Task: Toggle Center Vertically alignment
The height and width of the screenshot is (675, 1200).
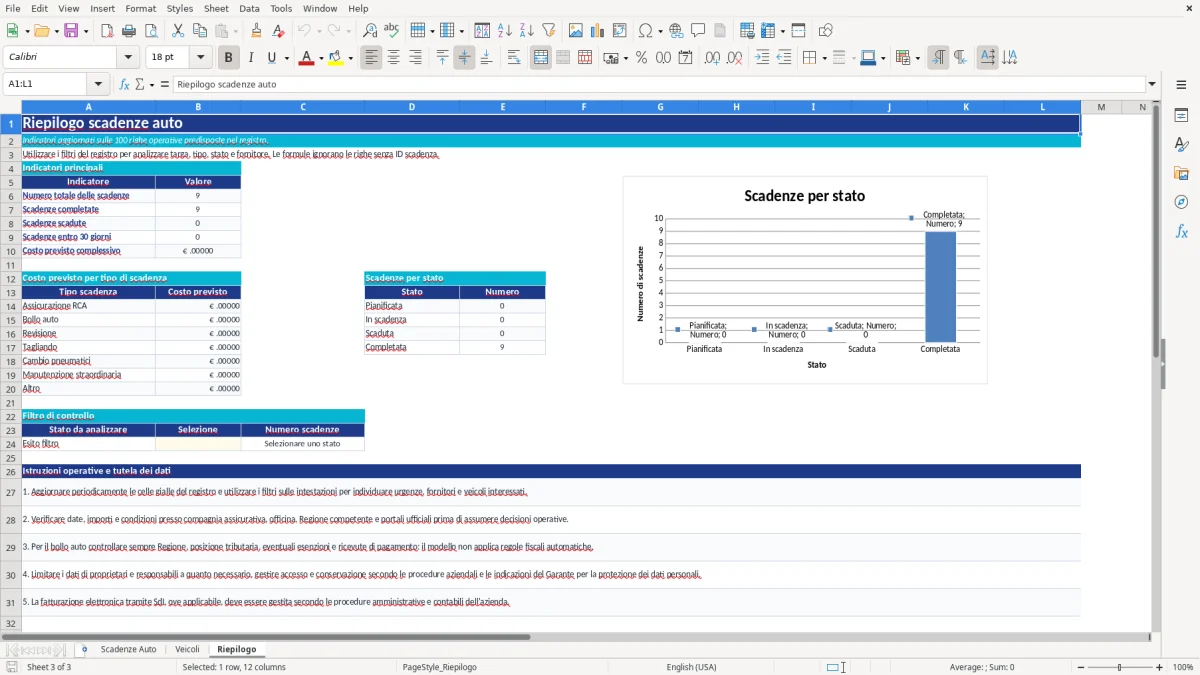Action: [464, 58]
